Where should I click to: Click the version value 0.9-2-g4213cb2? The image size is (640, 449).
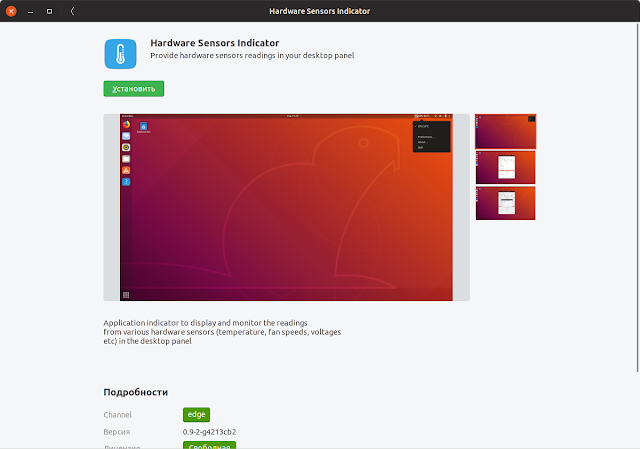(x=209, y=432)
